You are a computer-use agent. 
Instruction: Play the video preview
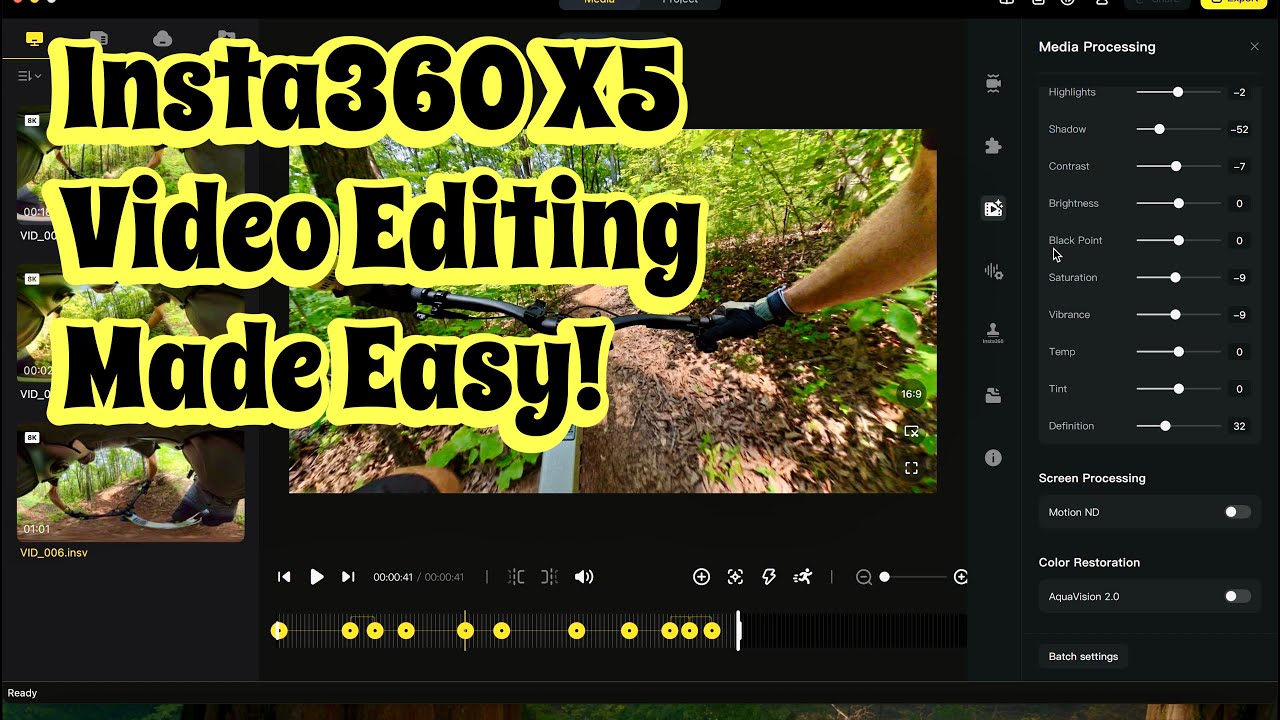click(x=316, y=577)
